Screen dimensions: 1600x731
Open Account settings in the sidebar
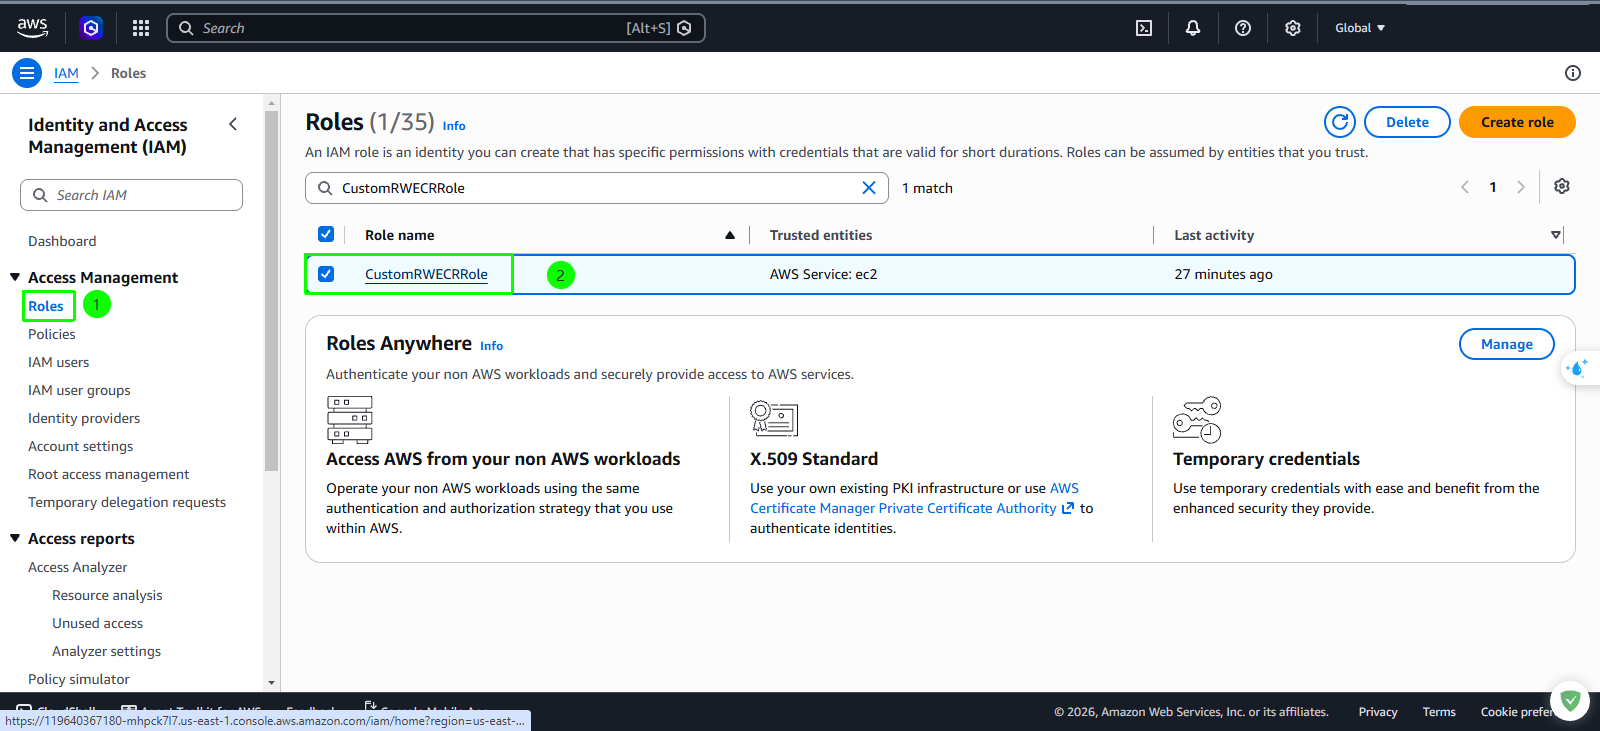point(81,446)
